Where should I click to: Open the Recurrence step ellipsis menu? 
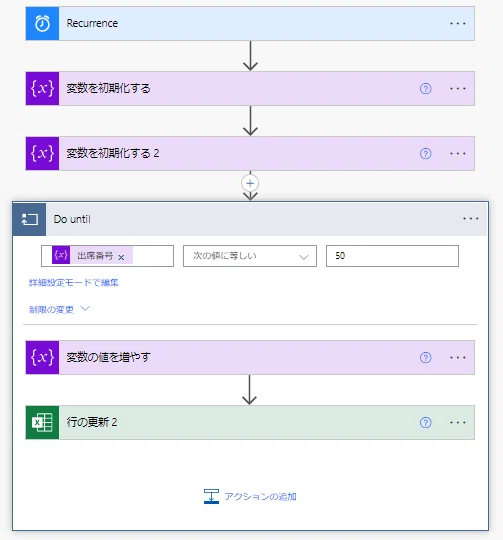pos(458,23)
